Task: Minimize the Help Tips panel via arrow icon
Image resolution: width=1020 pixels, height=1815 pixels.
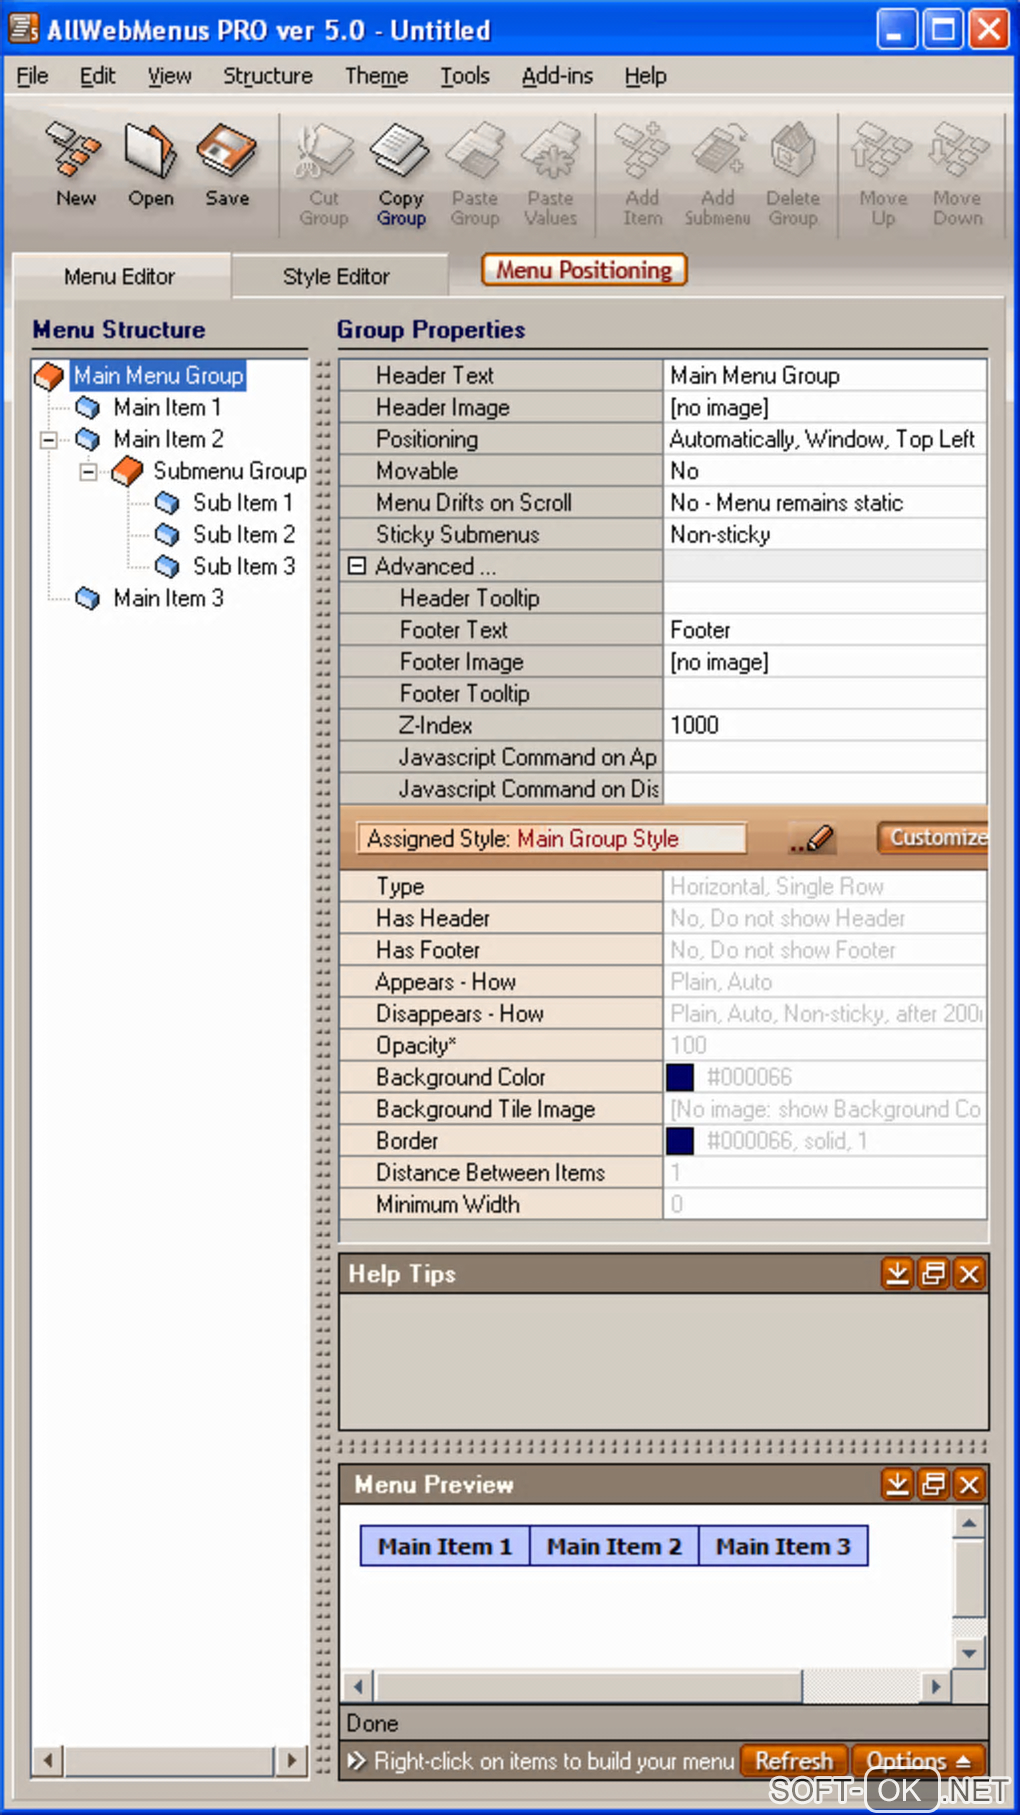Action: (897, 1273)
